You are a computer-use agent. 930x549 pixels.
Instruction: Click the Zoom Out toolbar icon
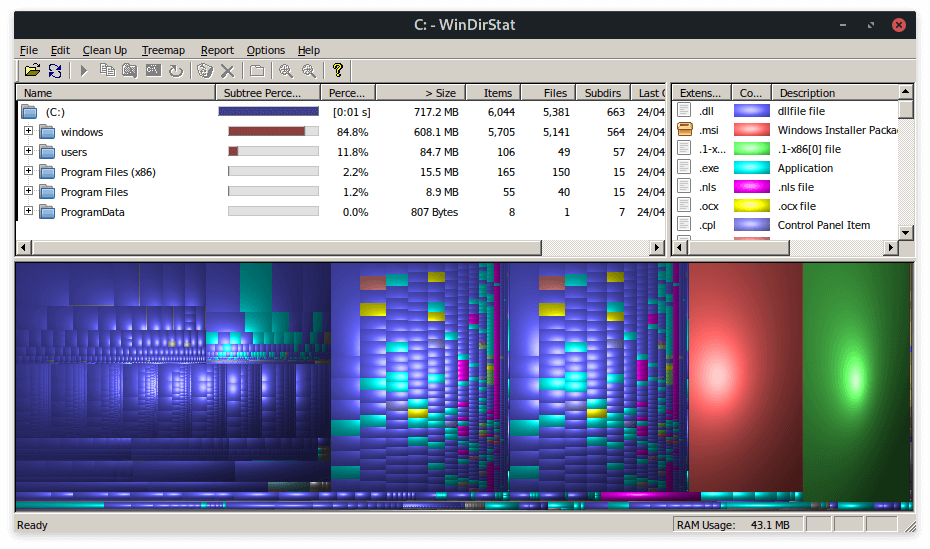point(309,71)
